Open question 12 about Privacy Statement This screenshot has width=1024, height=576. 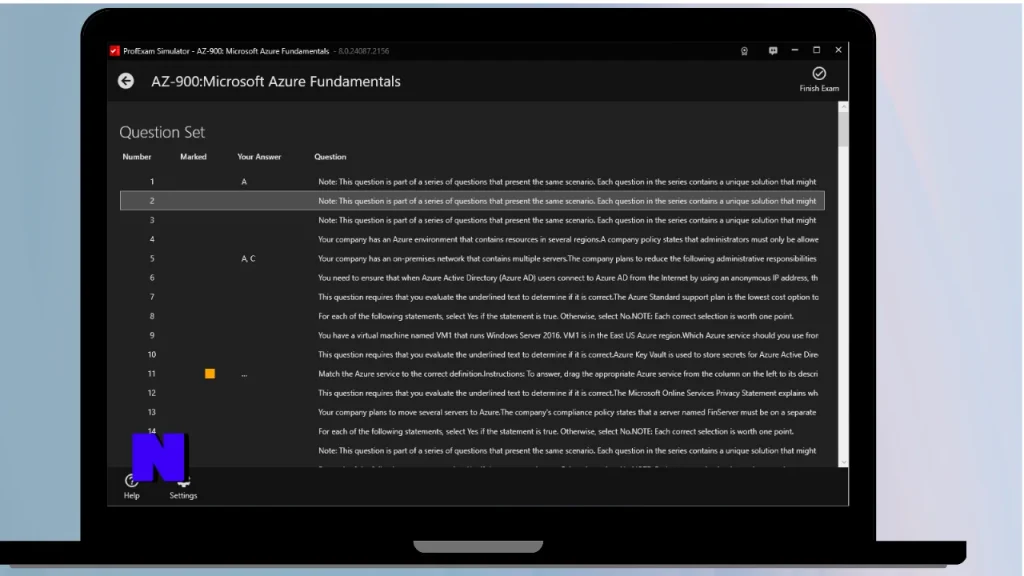coord(472,393)
